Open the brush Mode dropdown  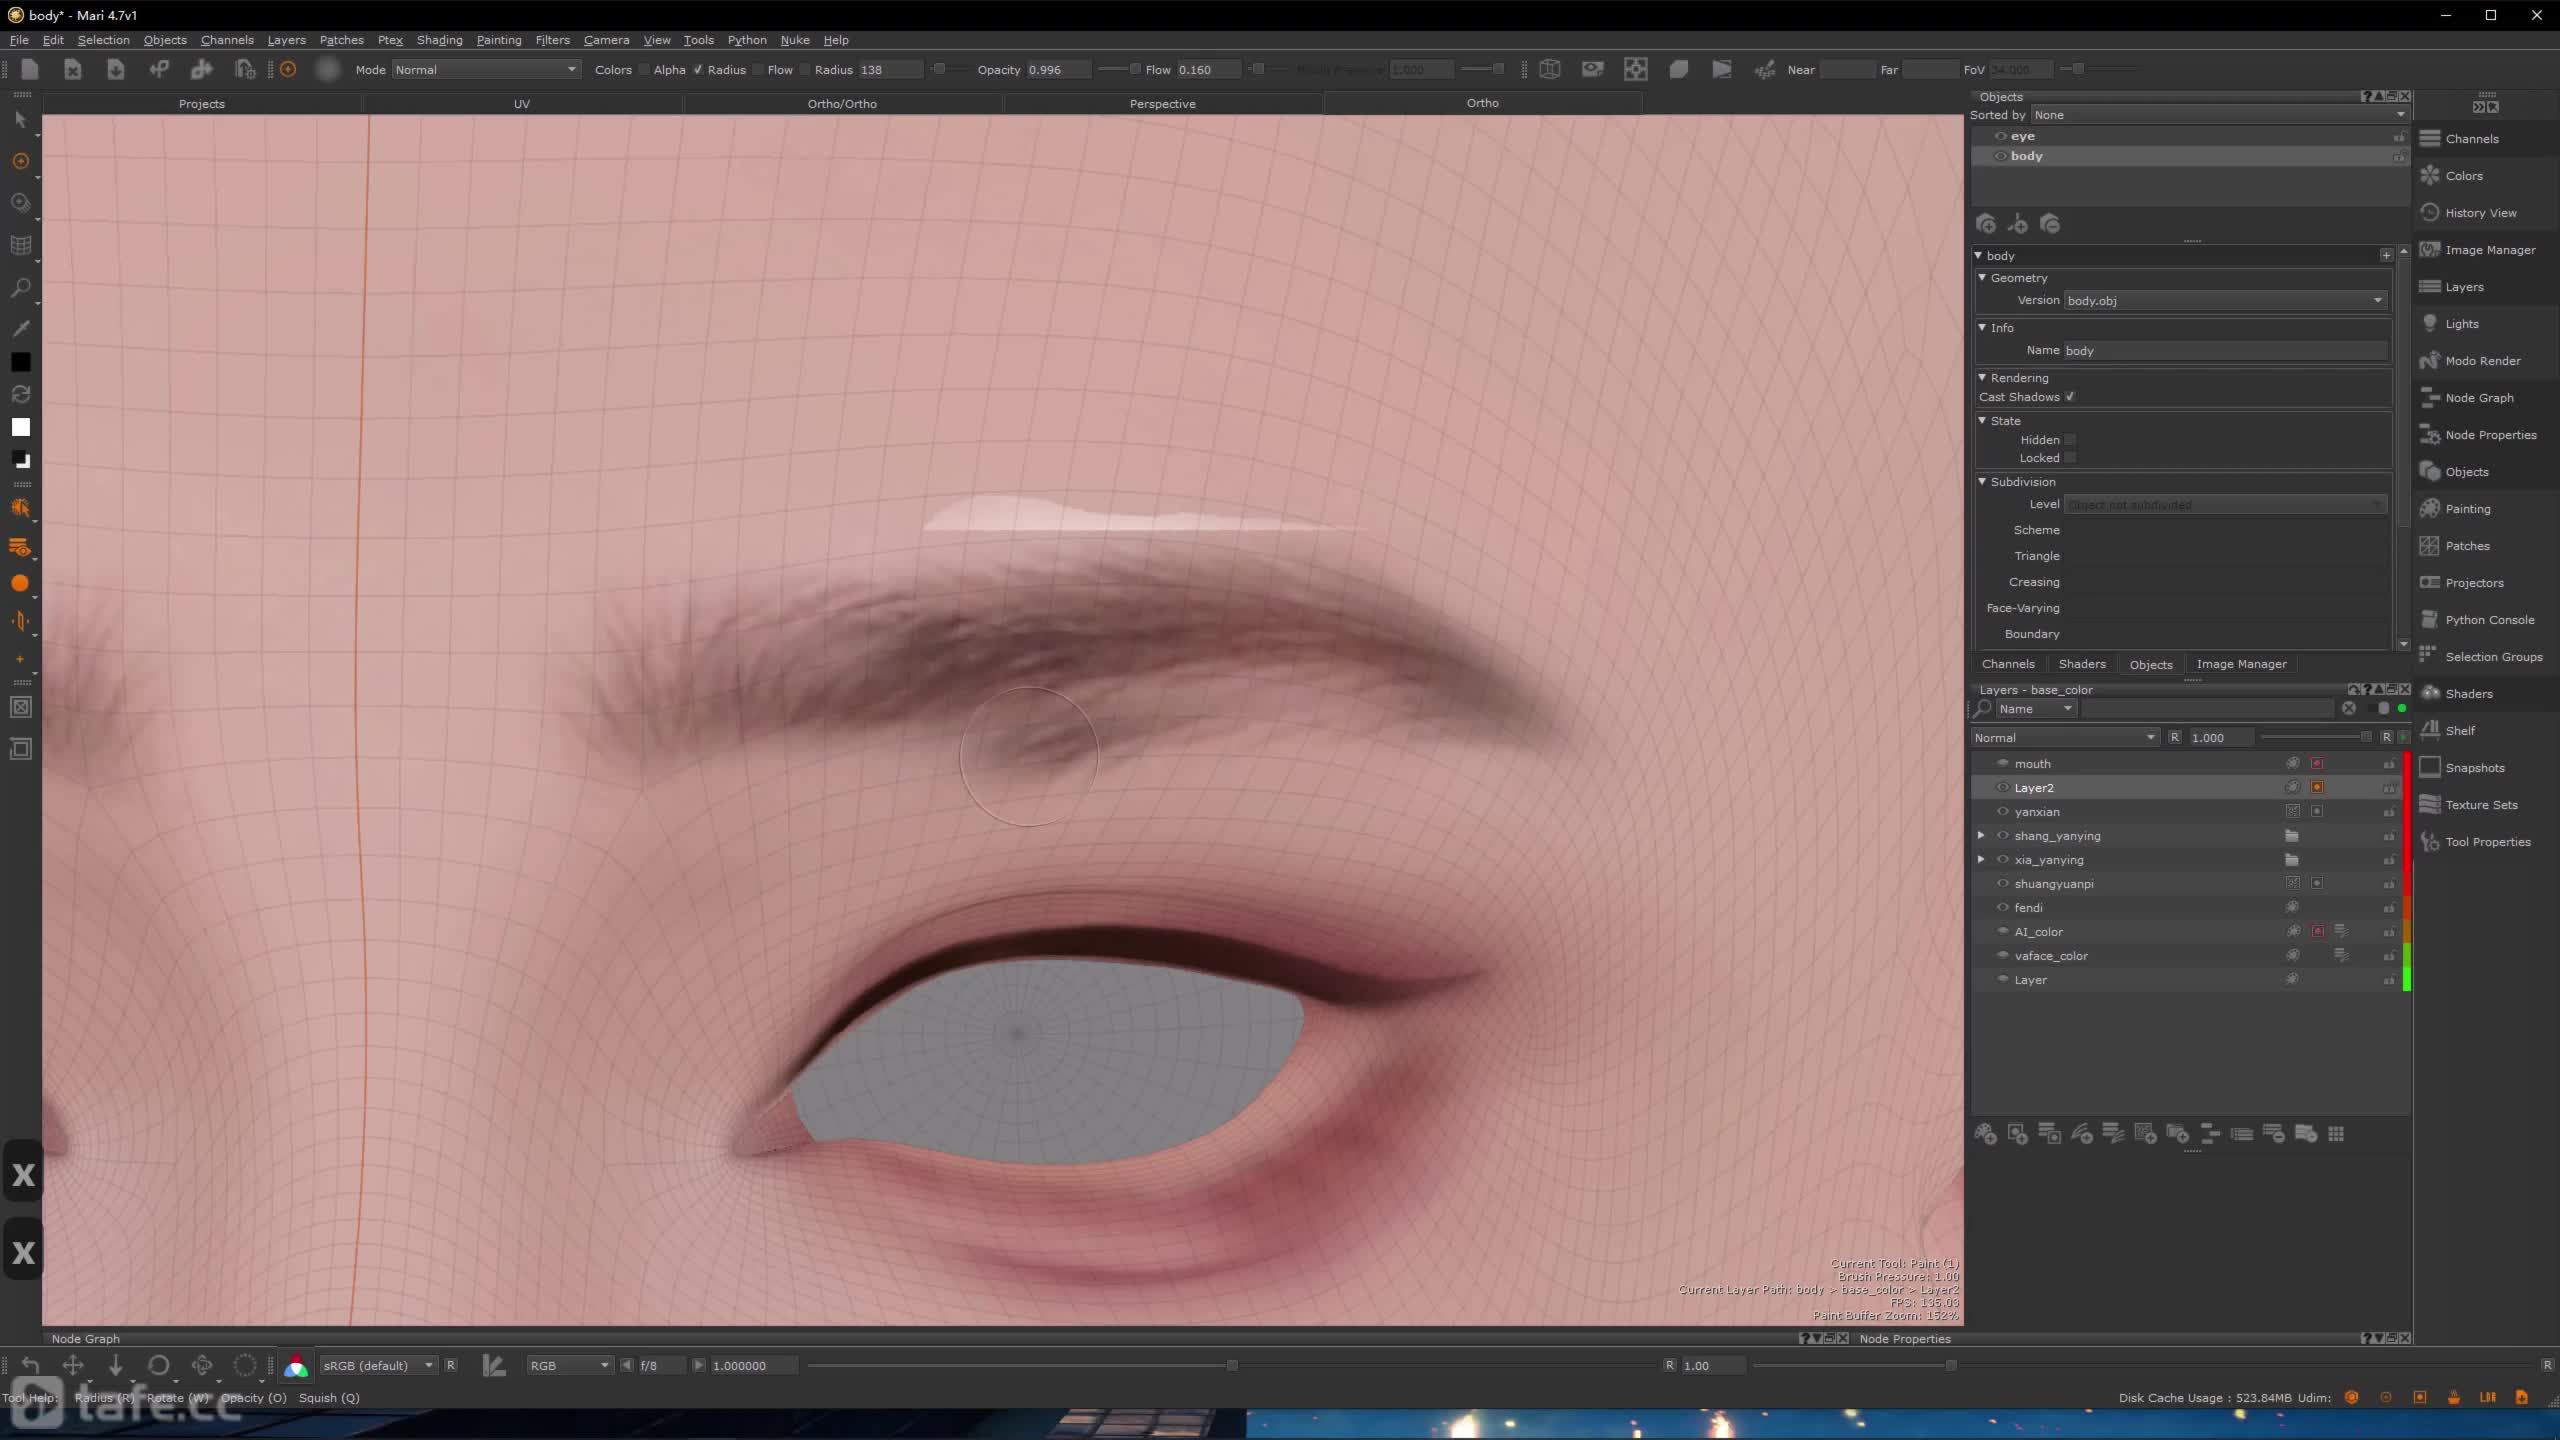(485, 70)
